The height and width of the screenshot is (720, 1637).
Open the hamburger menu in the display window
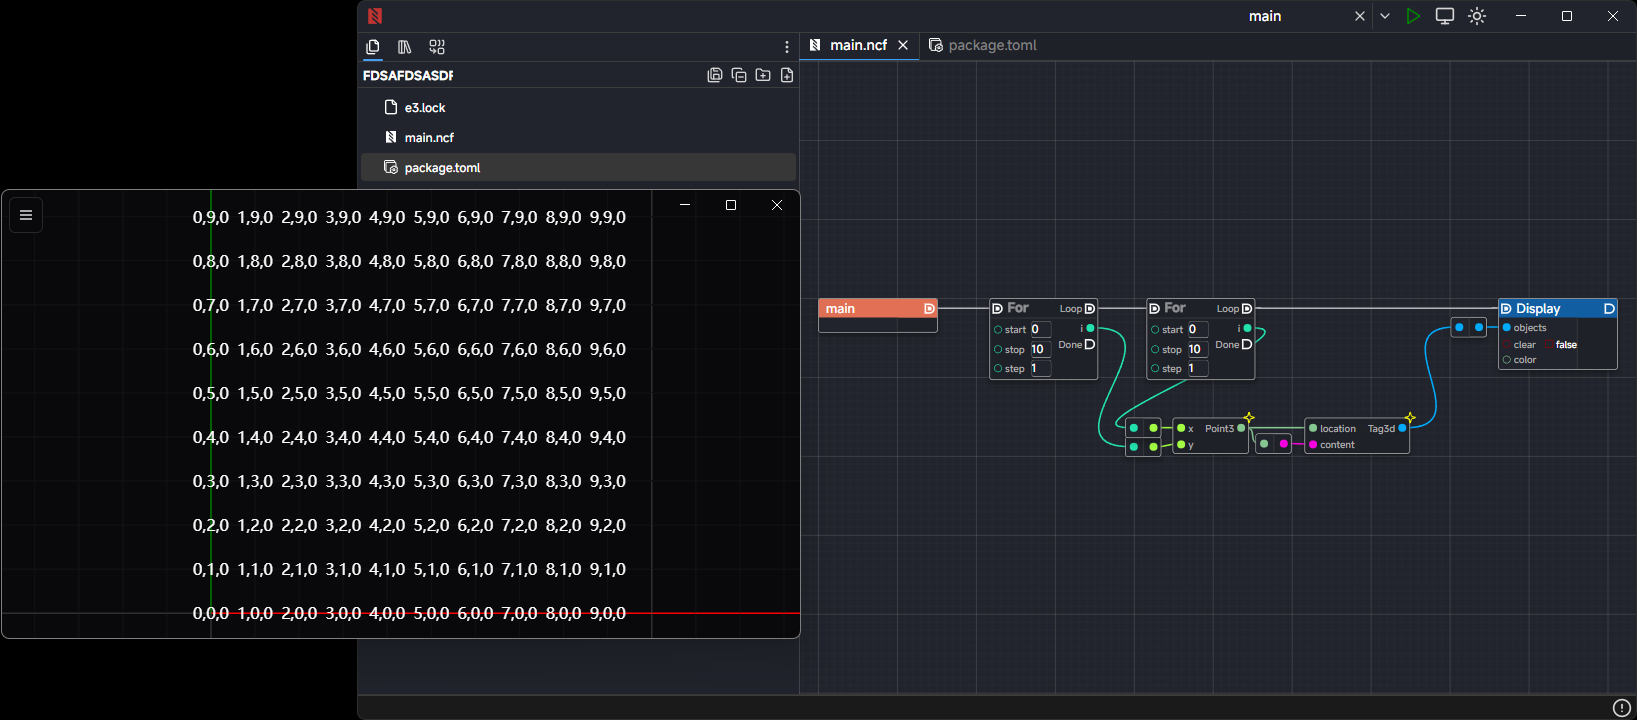[x=26, y=215]
